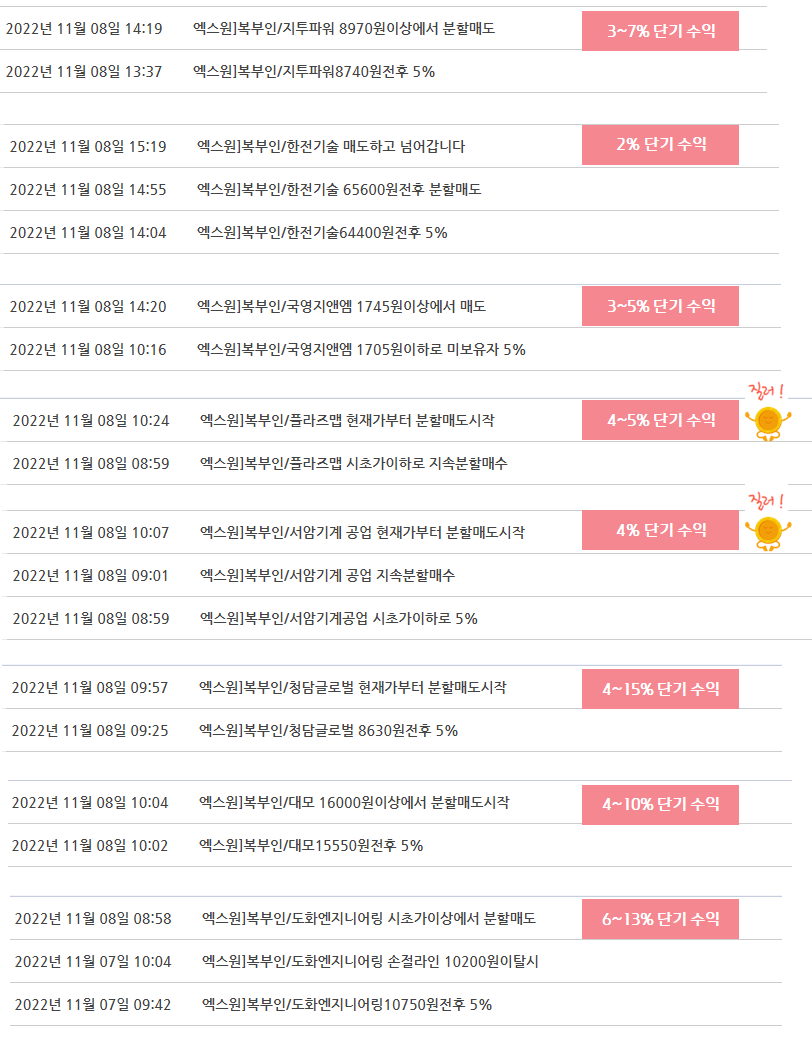812x1058 pixels.
Task: Open message 한전기술 매도하고 넘어갑니다
Action: [331, 146]
